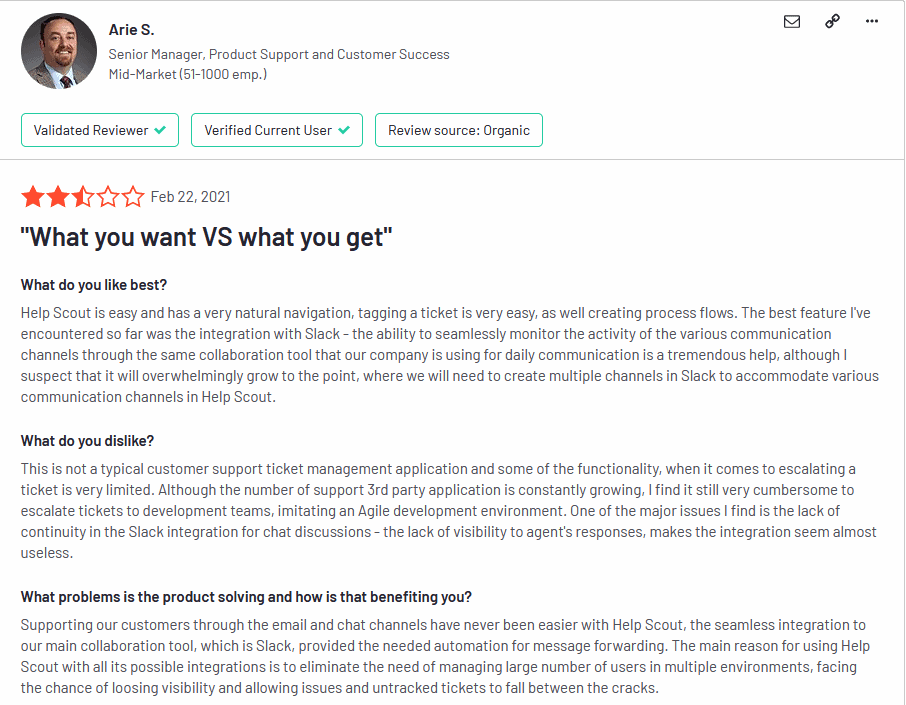906x705 pixels.
Task: Click the Verified Current User badge
Action: coord(277,130)
